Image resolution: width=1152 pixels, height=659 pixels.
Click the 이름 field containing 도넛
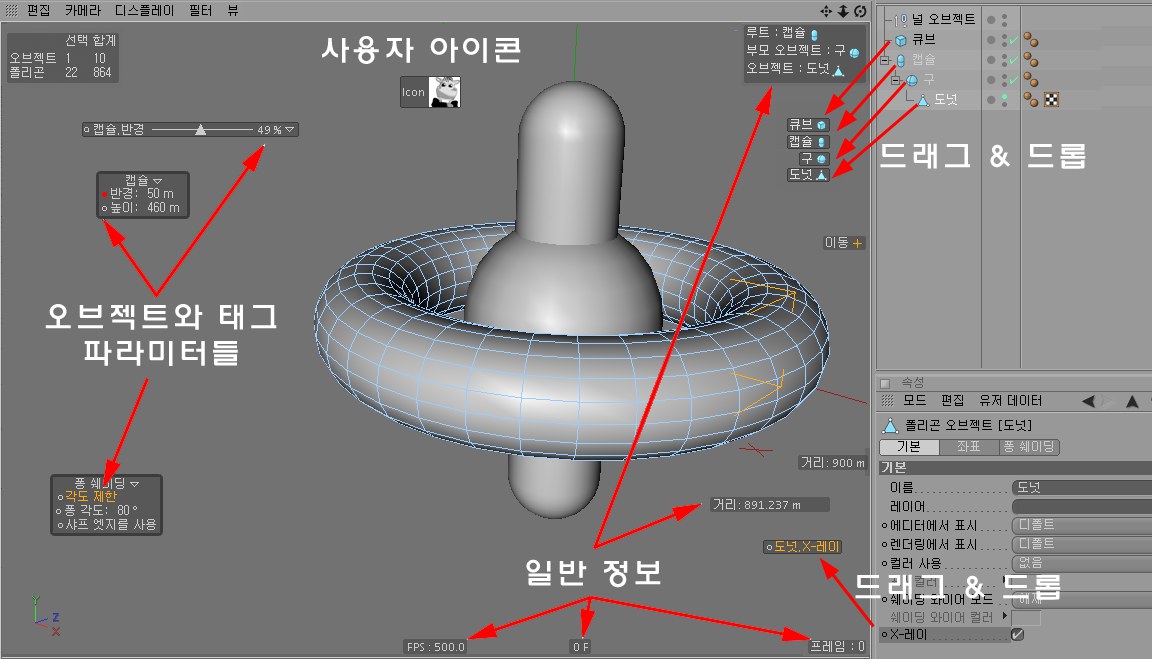(x=1081, y=487)
